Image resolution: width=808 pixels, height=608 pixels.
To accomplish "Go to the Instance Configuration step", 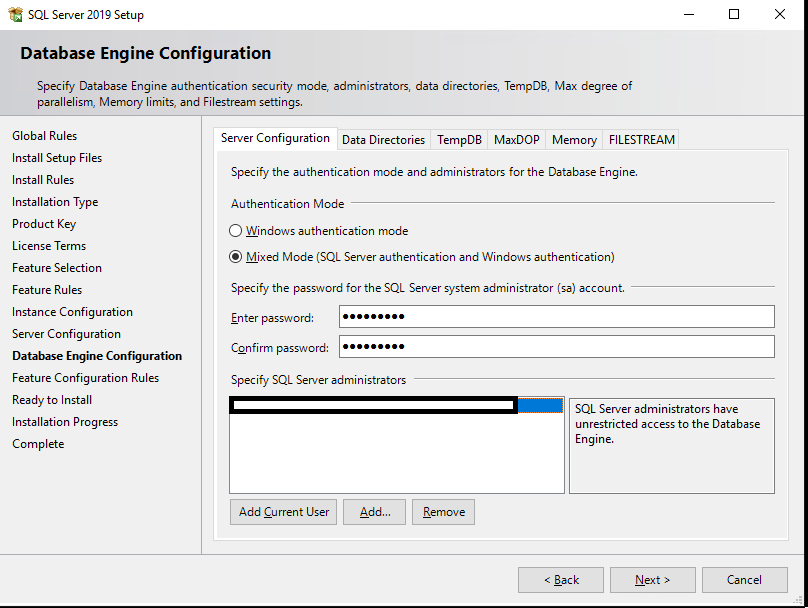I will tap(72, 311).
